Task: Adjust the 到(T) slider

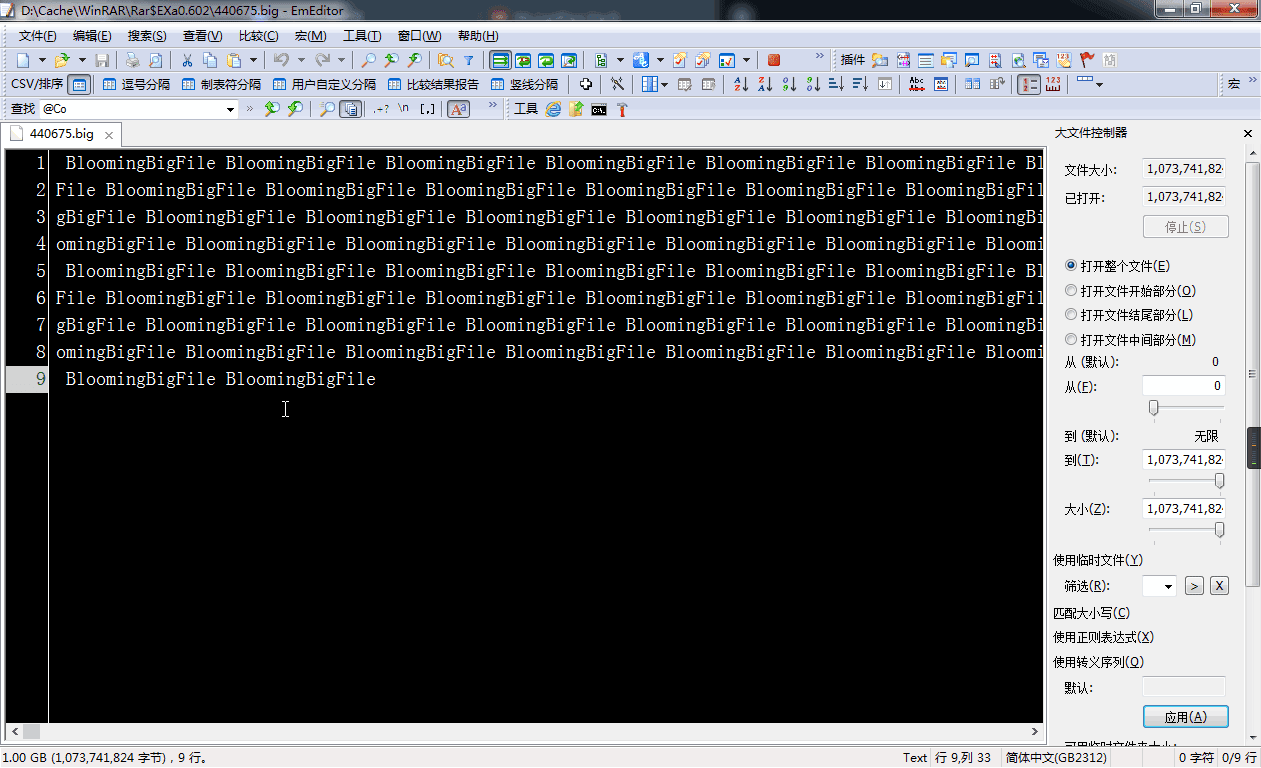Action: (x=1219, y=481)
